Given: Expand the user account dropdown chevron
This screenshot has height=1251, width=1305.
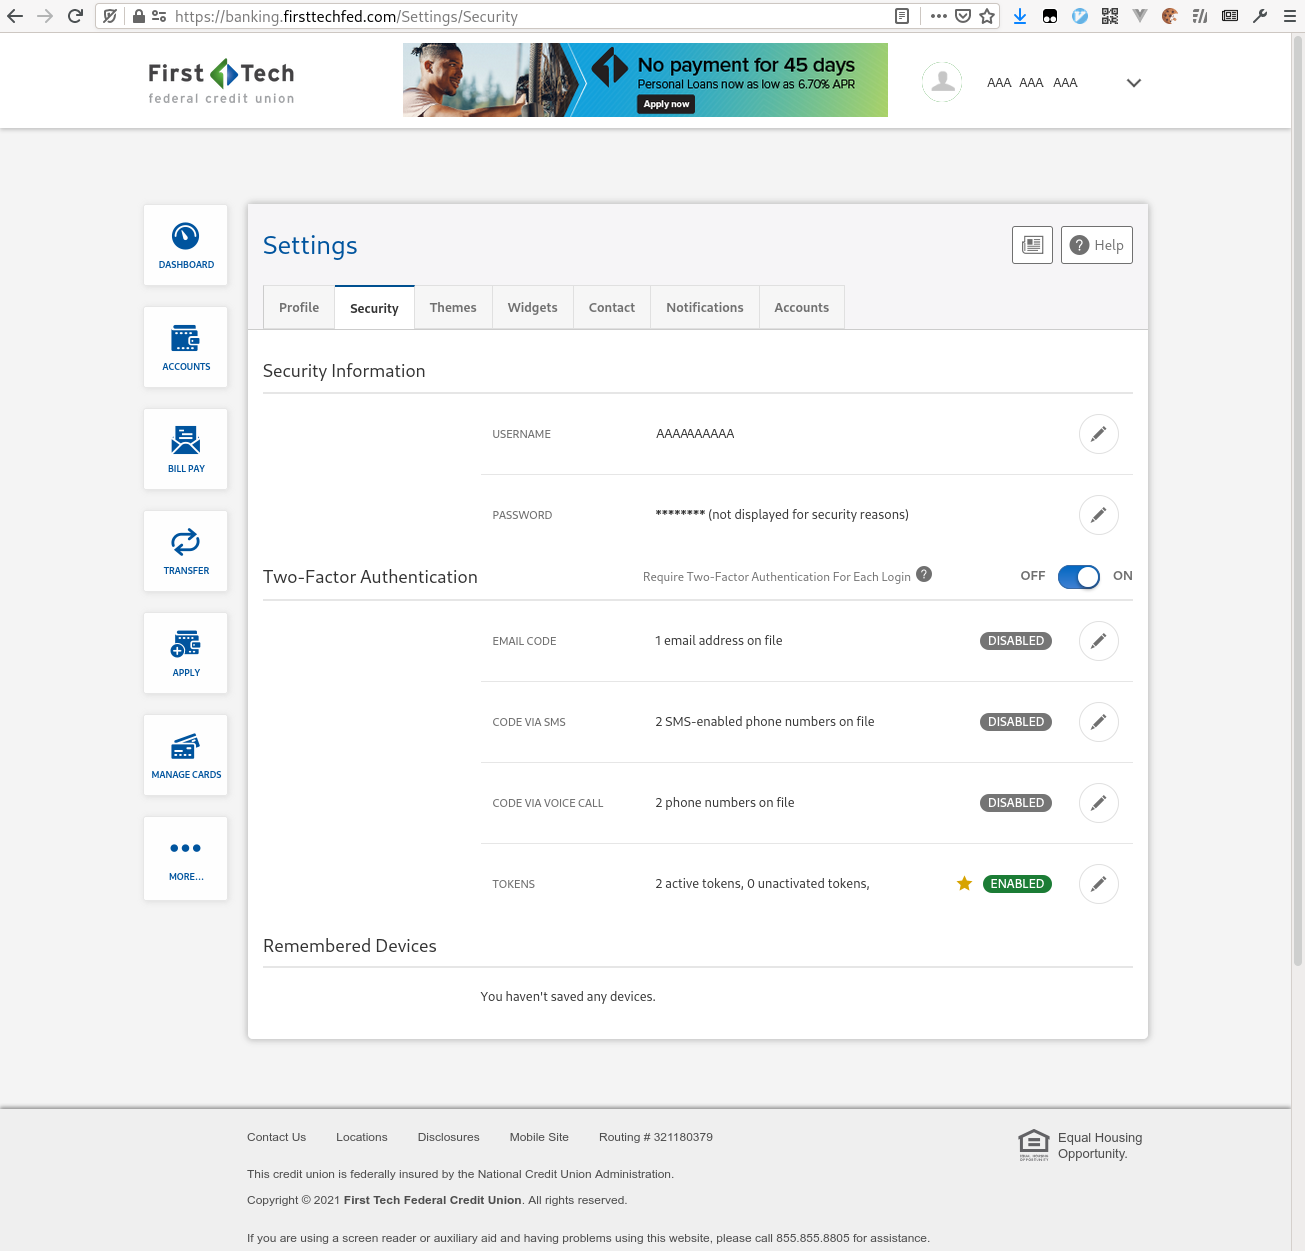Looking at the screenshot, I should tap(1134, 83).
